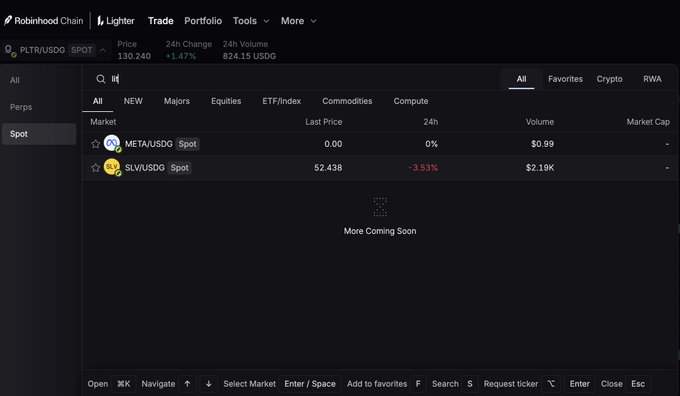Open the Commodities tab
This screenshot has width=680, height=396.
[x=347, y=101]
